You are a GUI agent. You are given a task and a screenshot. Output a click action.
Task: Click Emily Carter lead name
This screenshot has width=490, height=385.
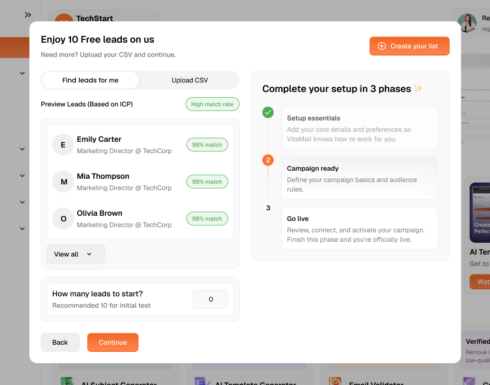pyautogui.click(x=99, y=139)
